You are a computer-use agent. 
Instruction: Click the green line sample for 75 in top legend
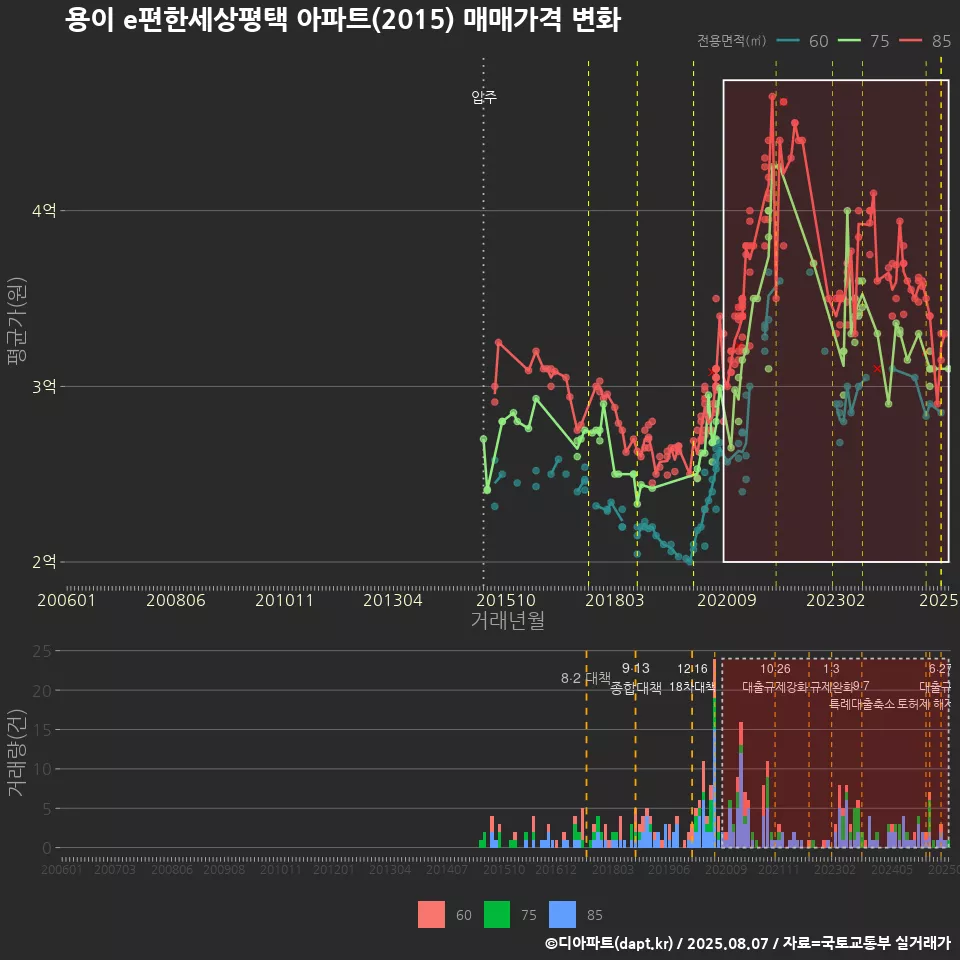(x=849, y=40)
